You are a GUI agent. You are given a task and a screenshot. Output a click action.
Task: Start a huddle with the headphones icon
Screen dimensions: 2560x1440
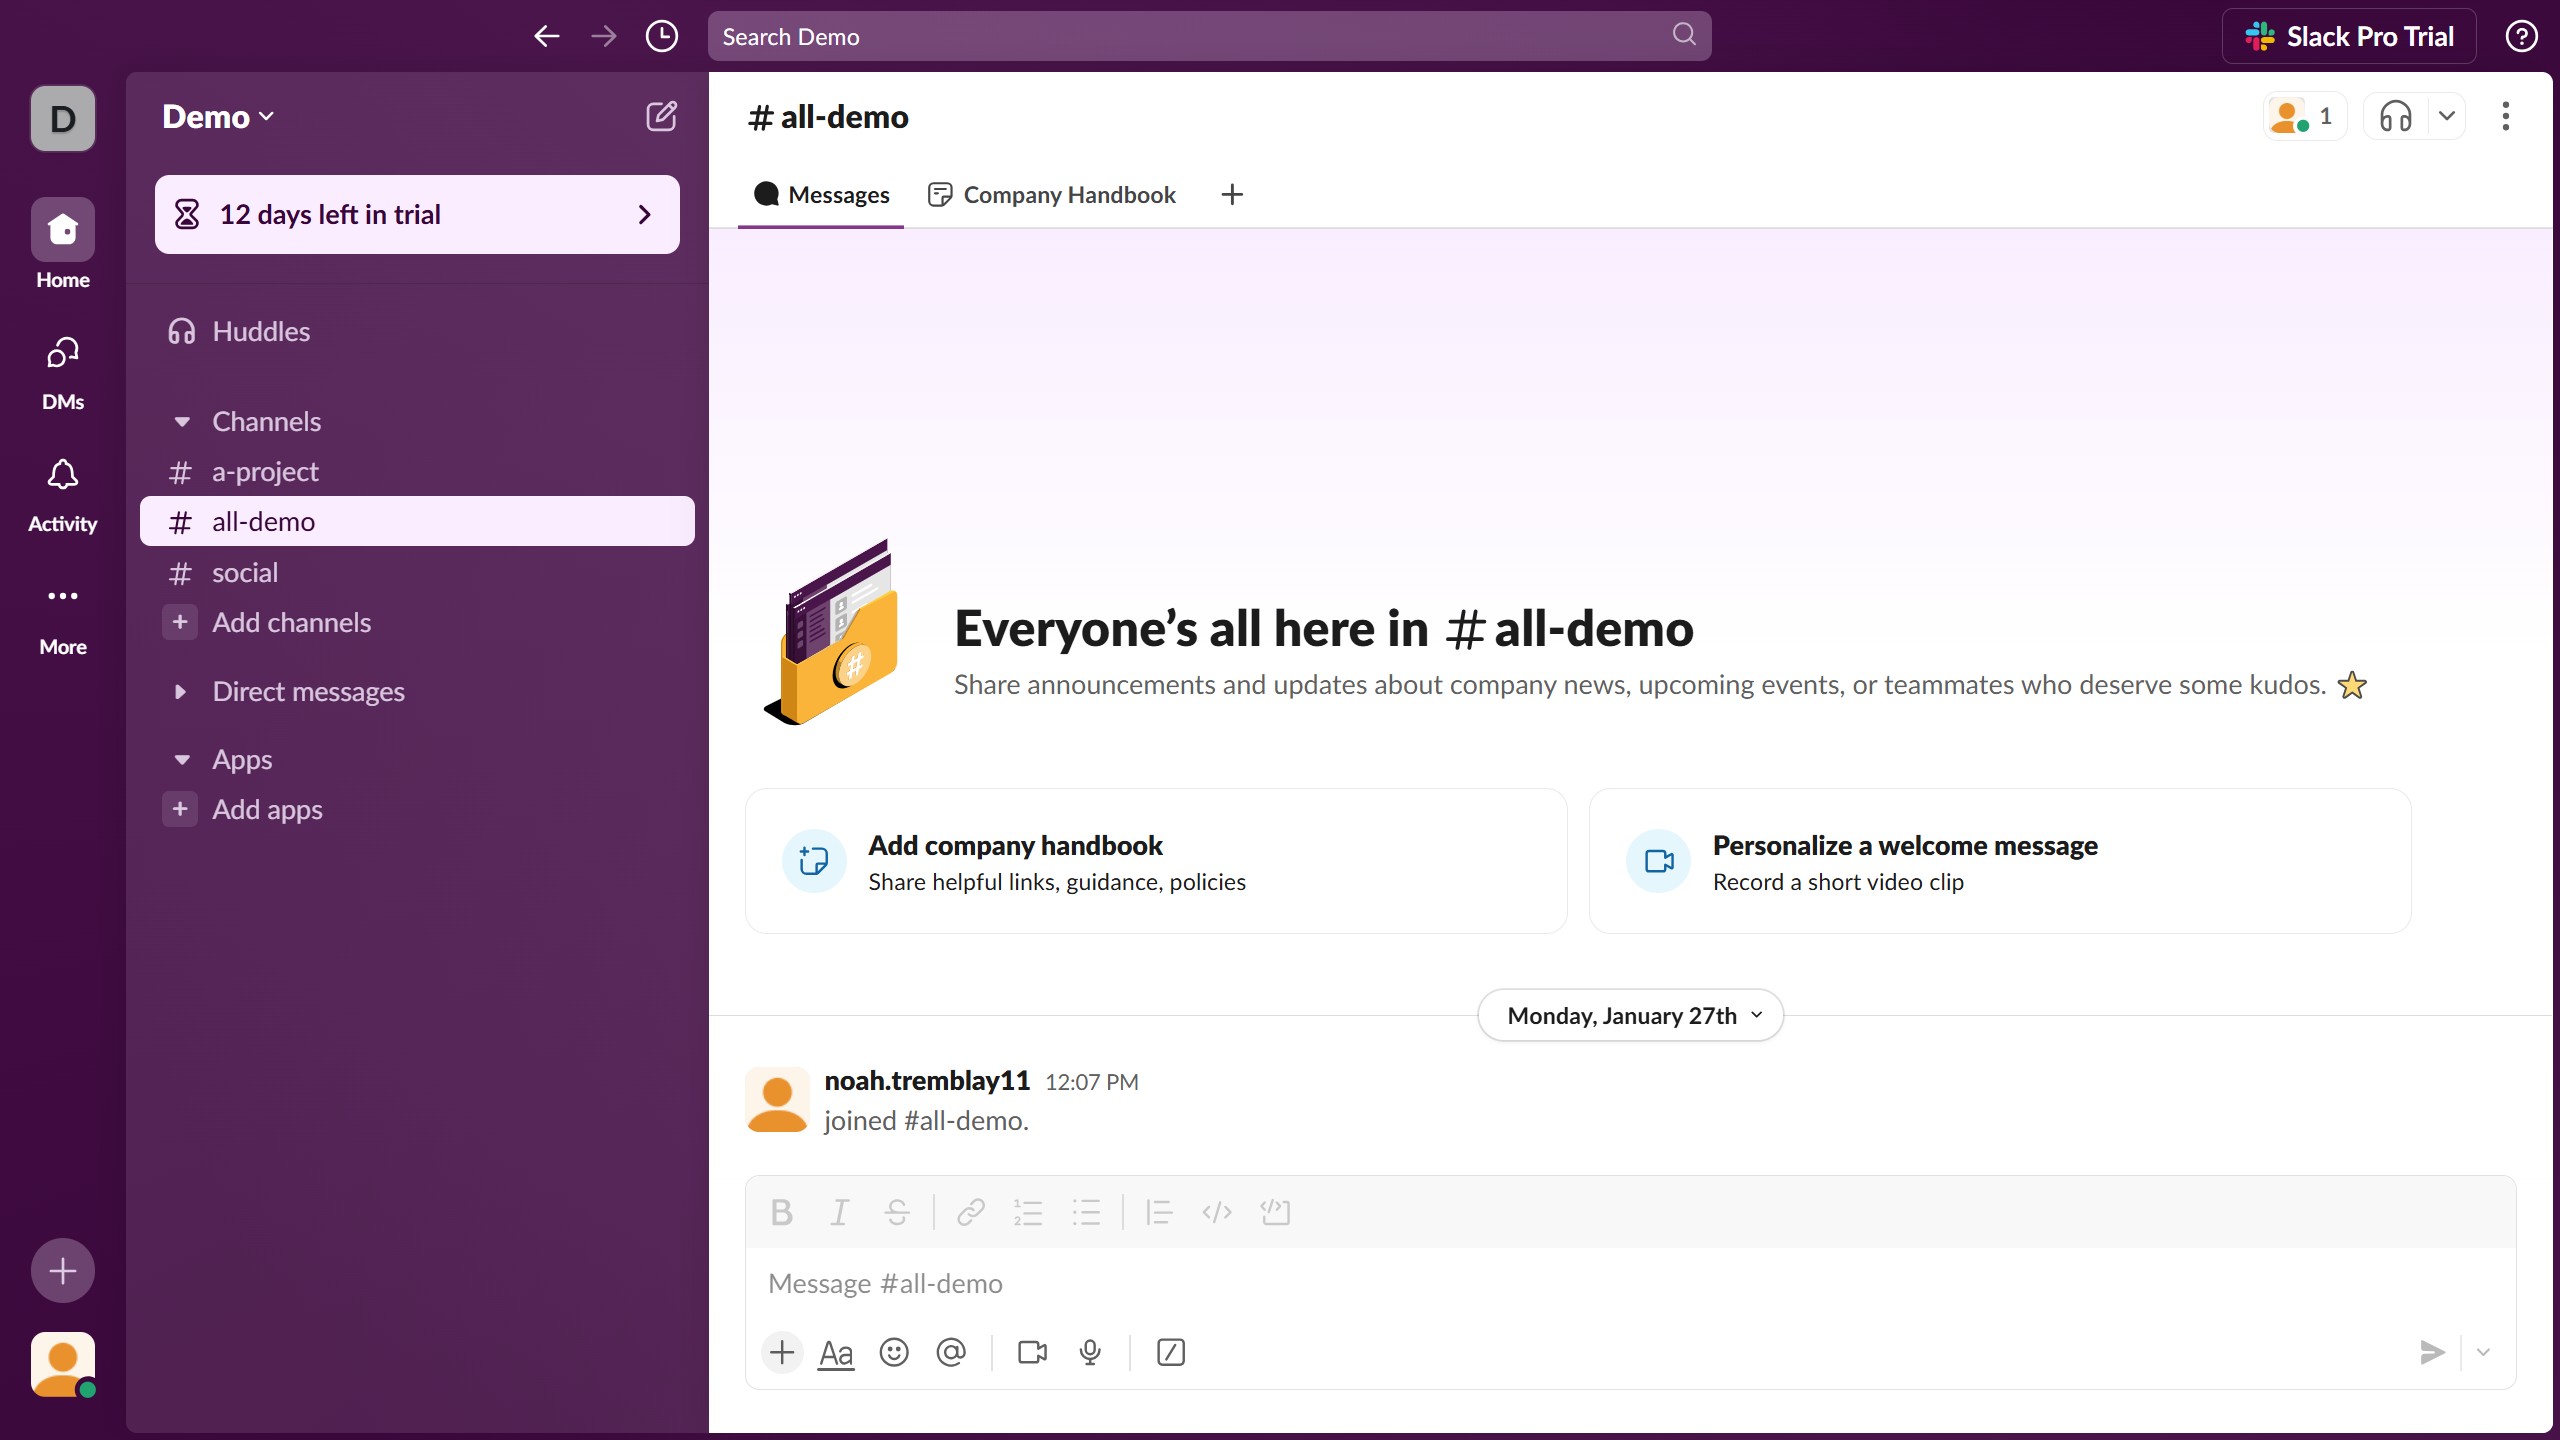click(x=2395, y=116)
